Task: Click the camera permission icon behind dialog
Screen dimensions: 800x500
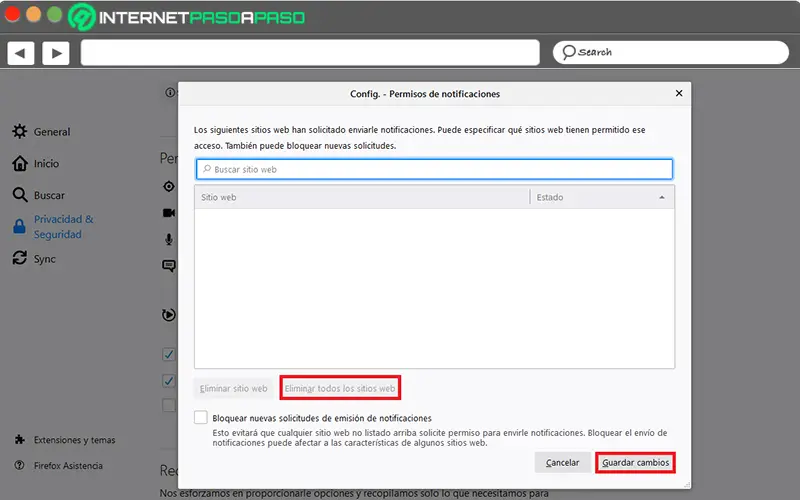Action: (x=169, y=213)
